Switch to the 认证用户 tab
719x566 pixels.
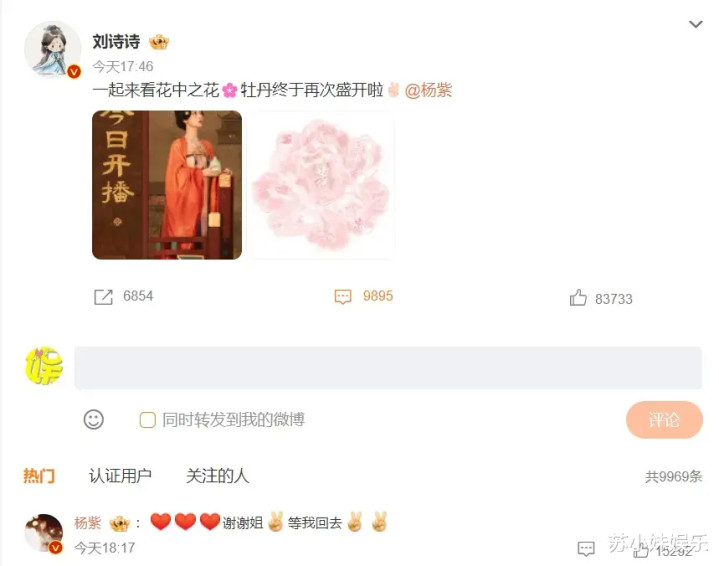point(120,476)
